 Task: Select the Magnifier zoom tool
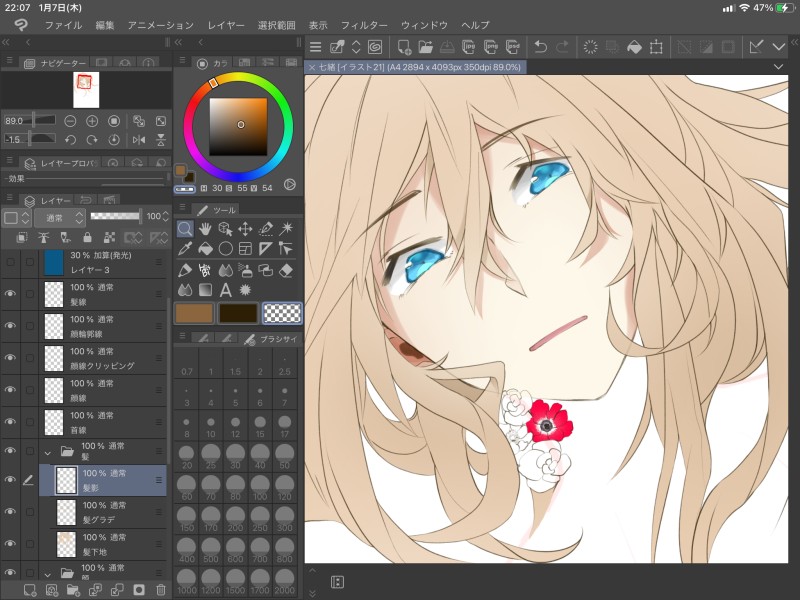tap(185, 229)
